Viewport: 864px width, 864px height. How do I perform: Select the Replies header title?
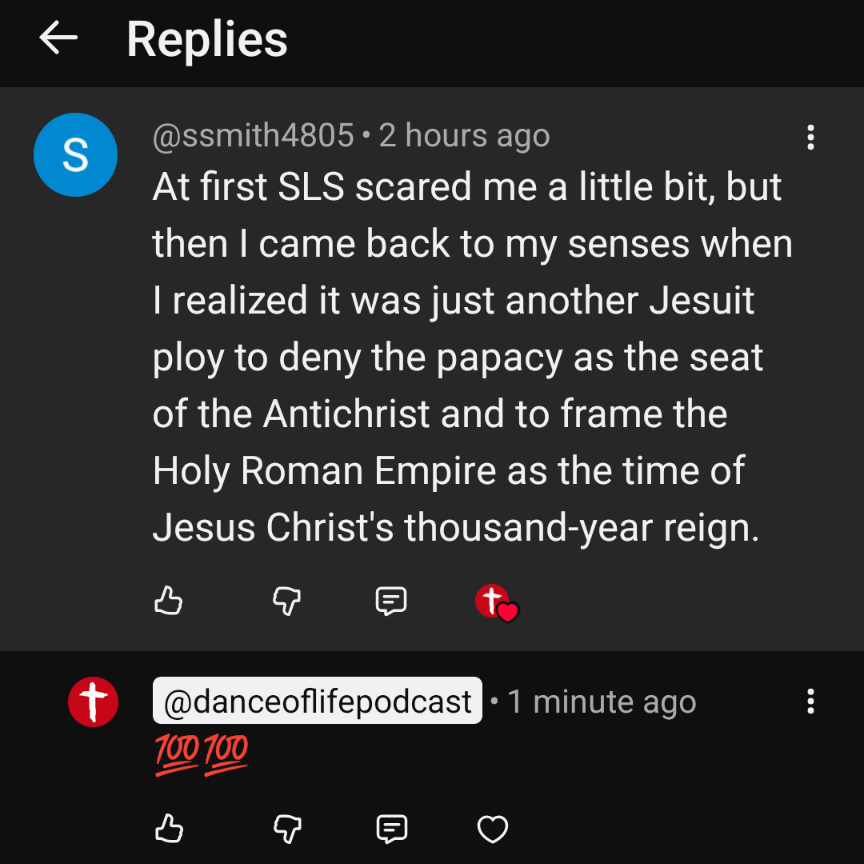point(207,39)
